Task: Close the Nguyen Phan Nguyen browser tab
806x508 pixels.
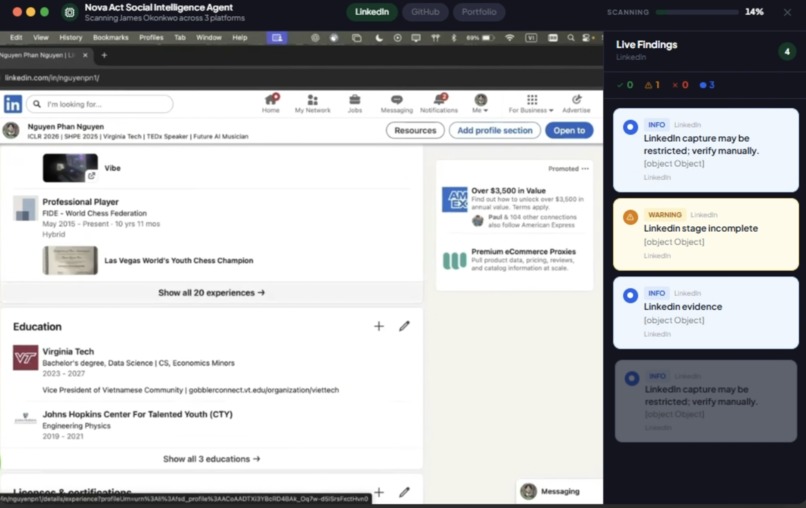Action: pos(85,55)
